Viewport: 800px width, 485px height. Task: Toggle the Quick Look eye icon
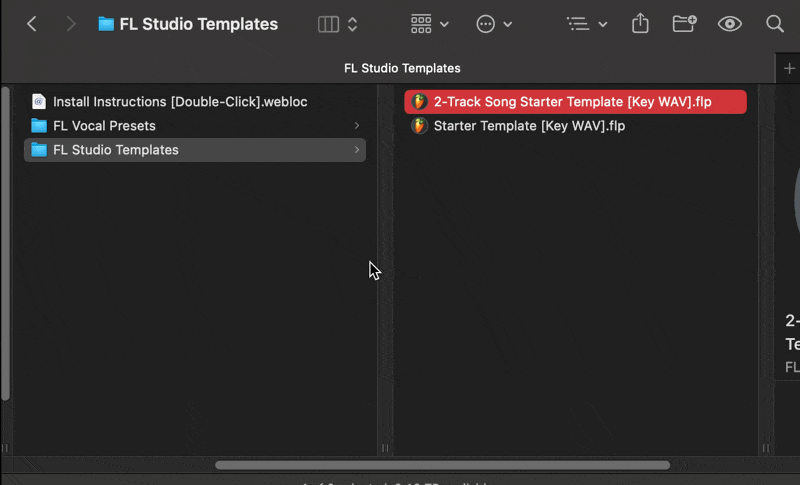730,24
